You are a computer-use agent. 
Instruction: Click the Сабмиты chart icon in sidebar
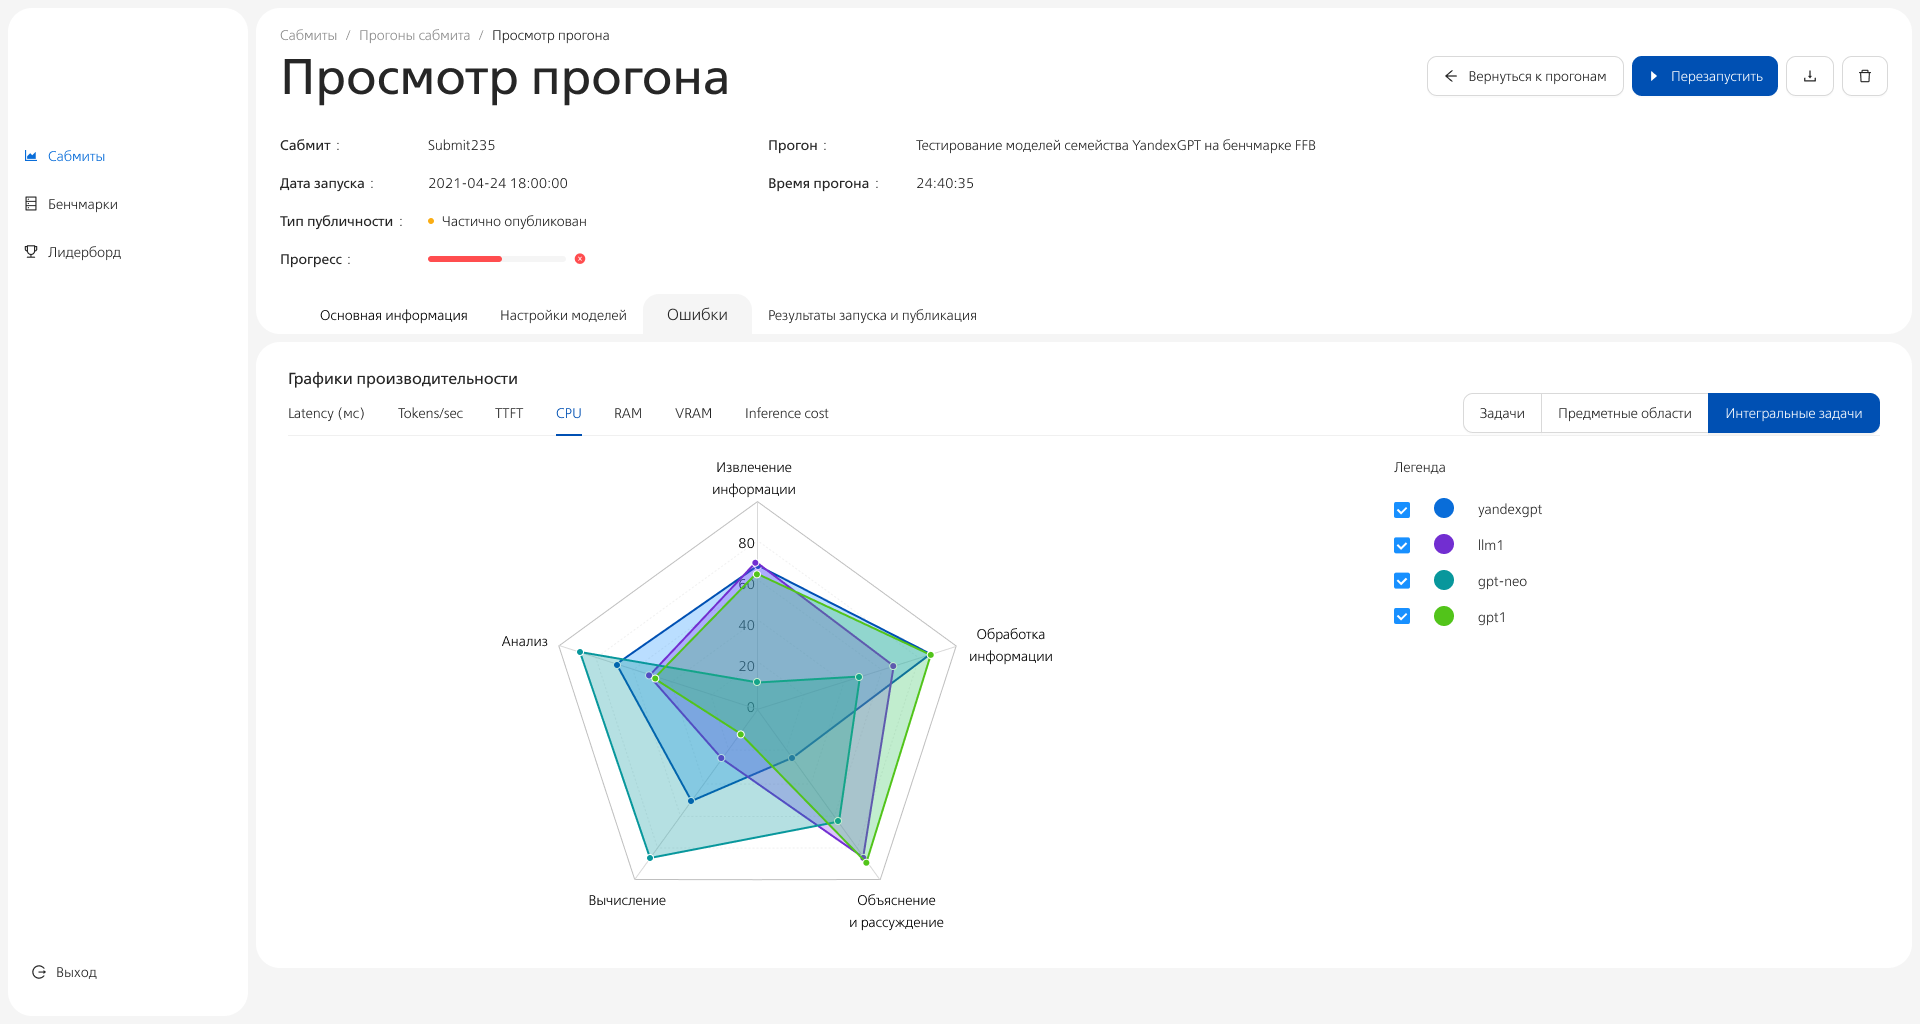[31, 156]
